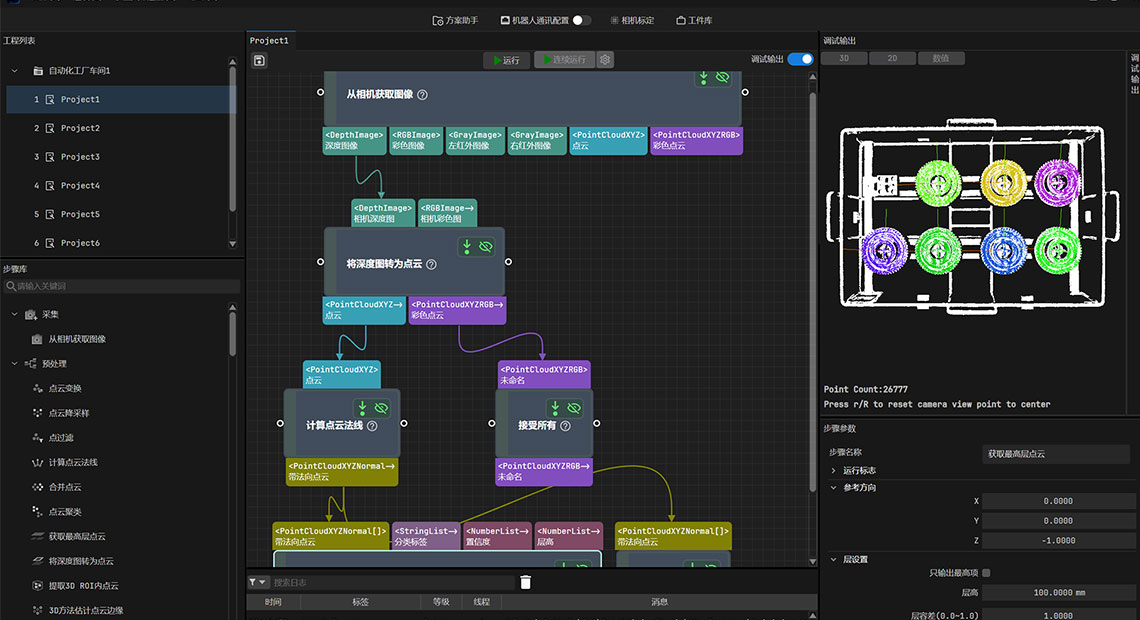Click the 搜索日志 log search field
1140x620 pixels.
(393, 582)
